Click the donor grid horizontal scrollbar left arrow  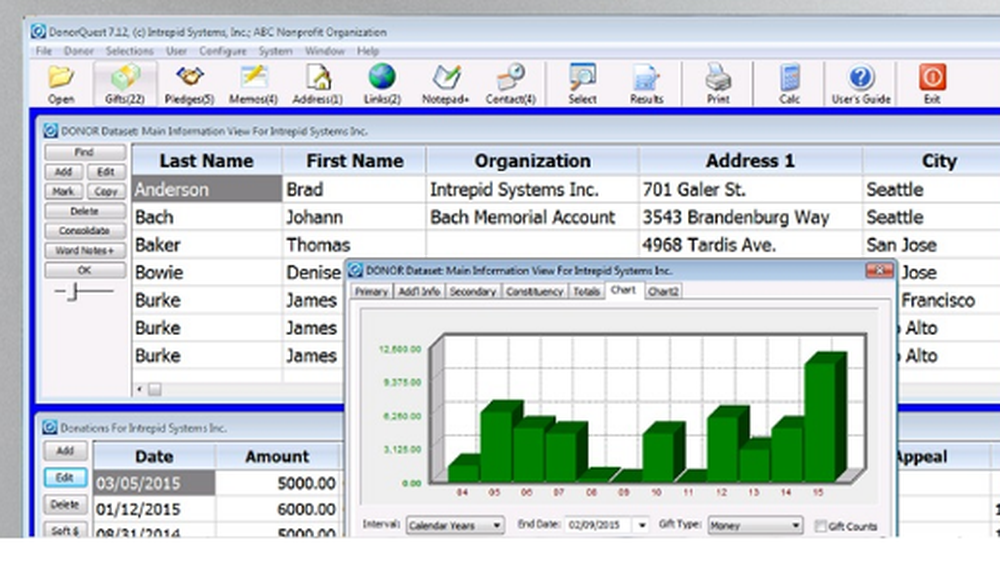point(140,389)
